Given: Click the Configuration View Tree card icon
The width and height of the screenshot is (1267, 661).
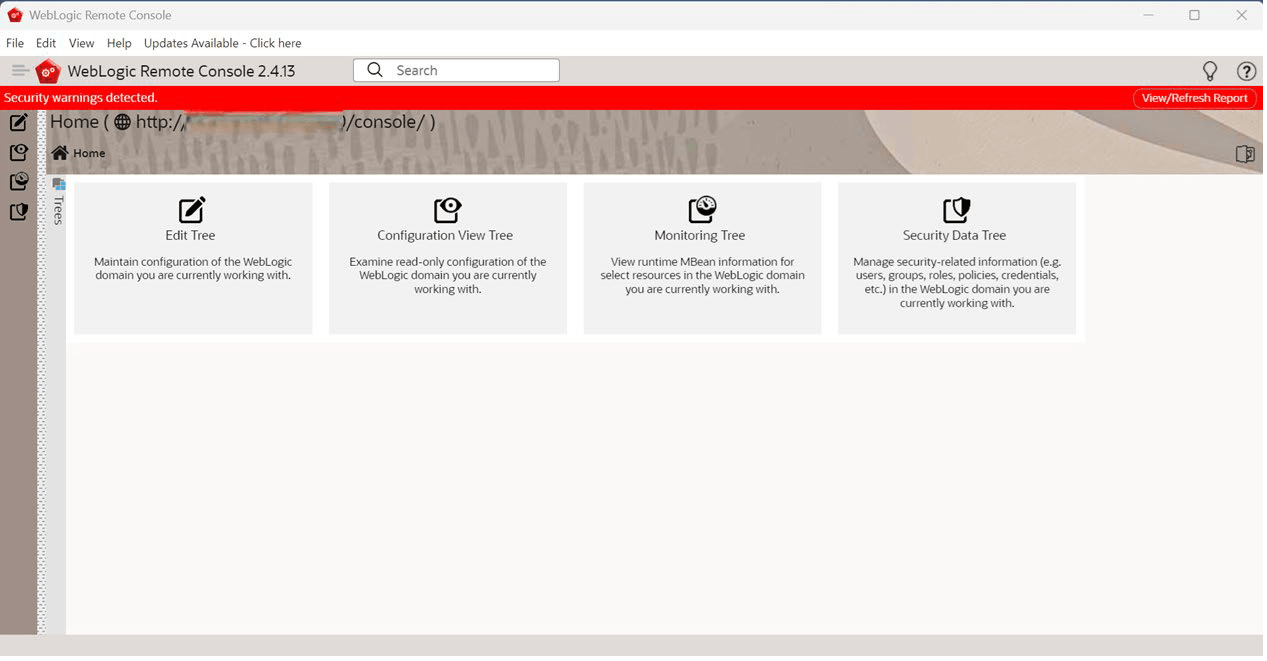Looking at the screenshot, I should coord(447,210).
